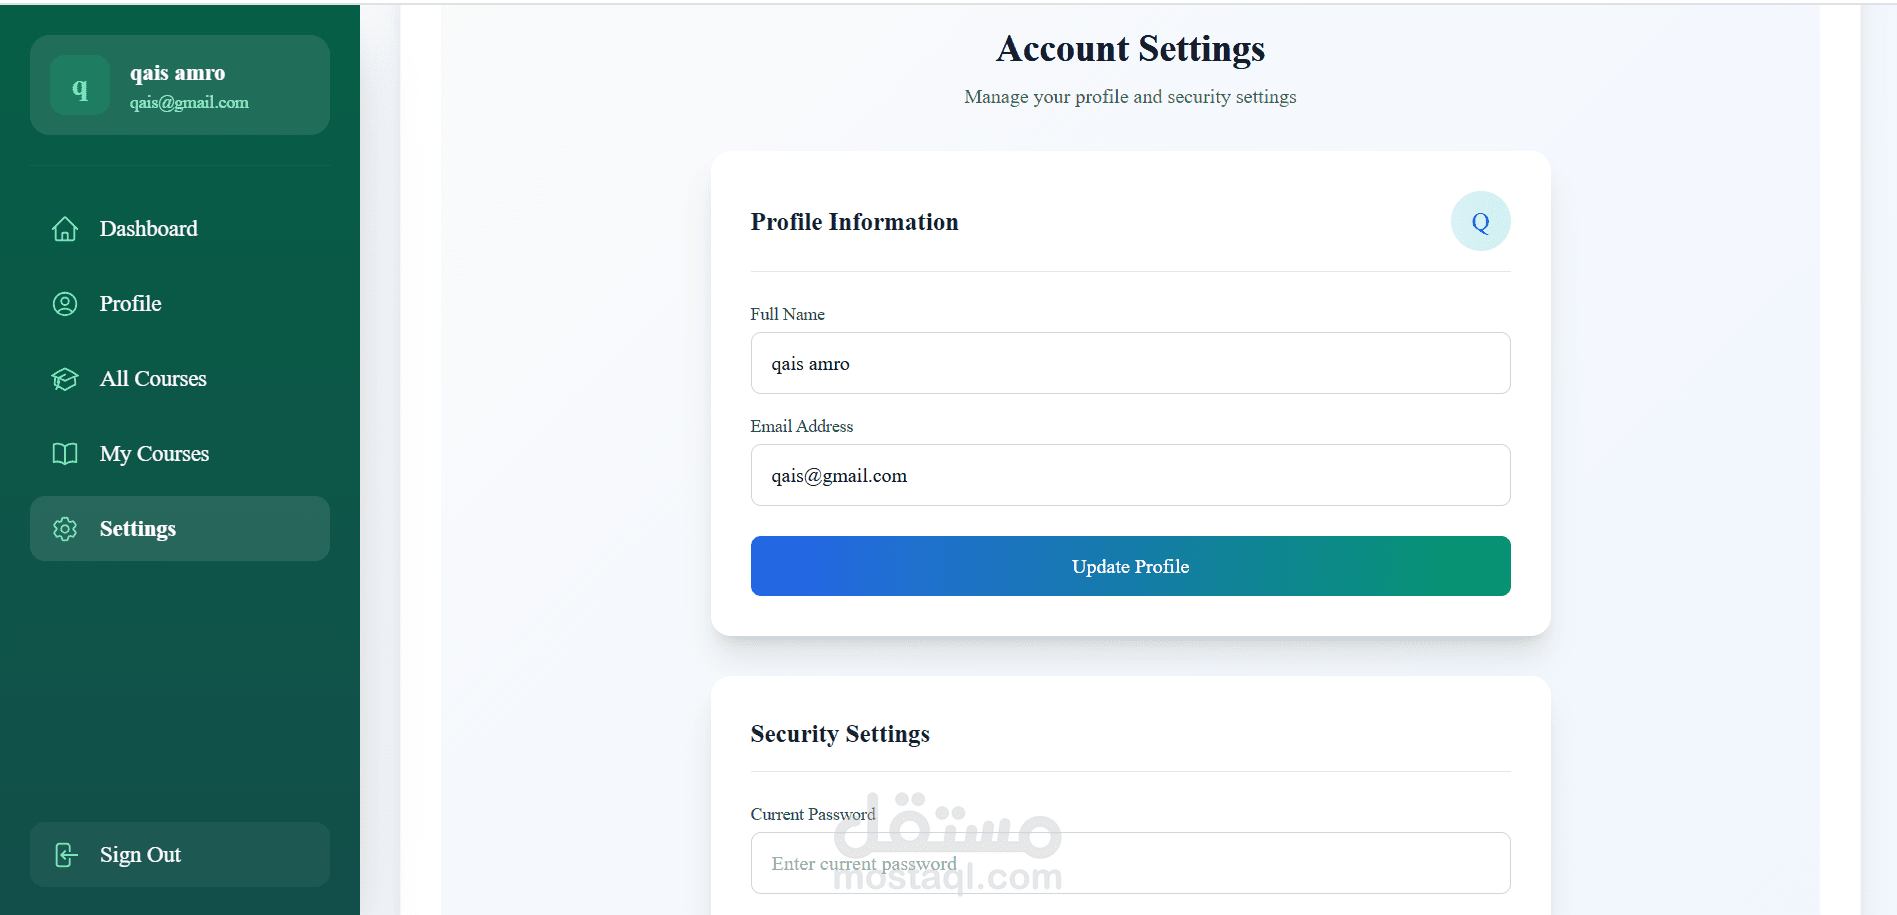The image size is (1897, 915).
Task: Click the Settings gear icon
Action: coord(65,529)
